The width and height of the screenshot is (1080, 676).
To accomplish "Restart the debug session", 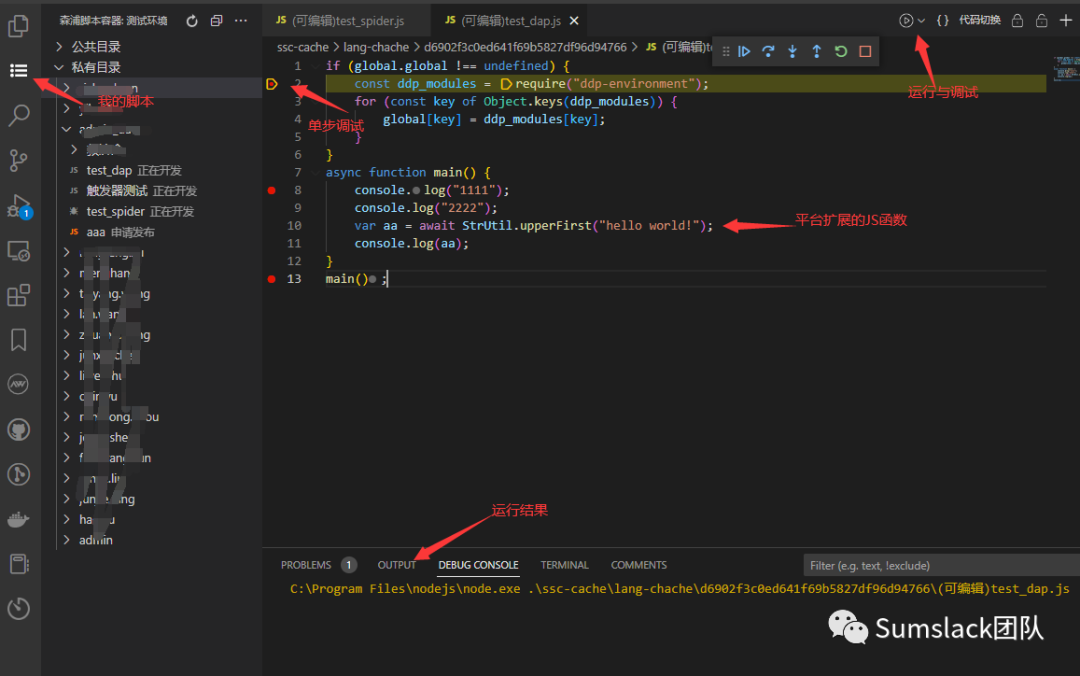I will coord(840,51).
